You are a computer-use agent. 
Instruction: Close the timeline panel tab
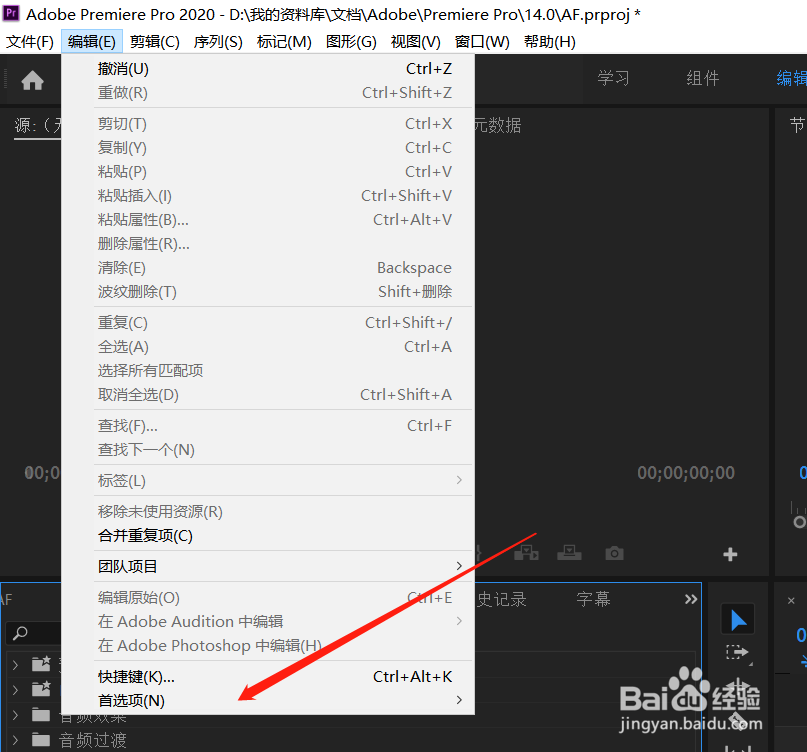pos(791,600)
